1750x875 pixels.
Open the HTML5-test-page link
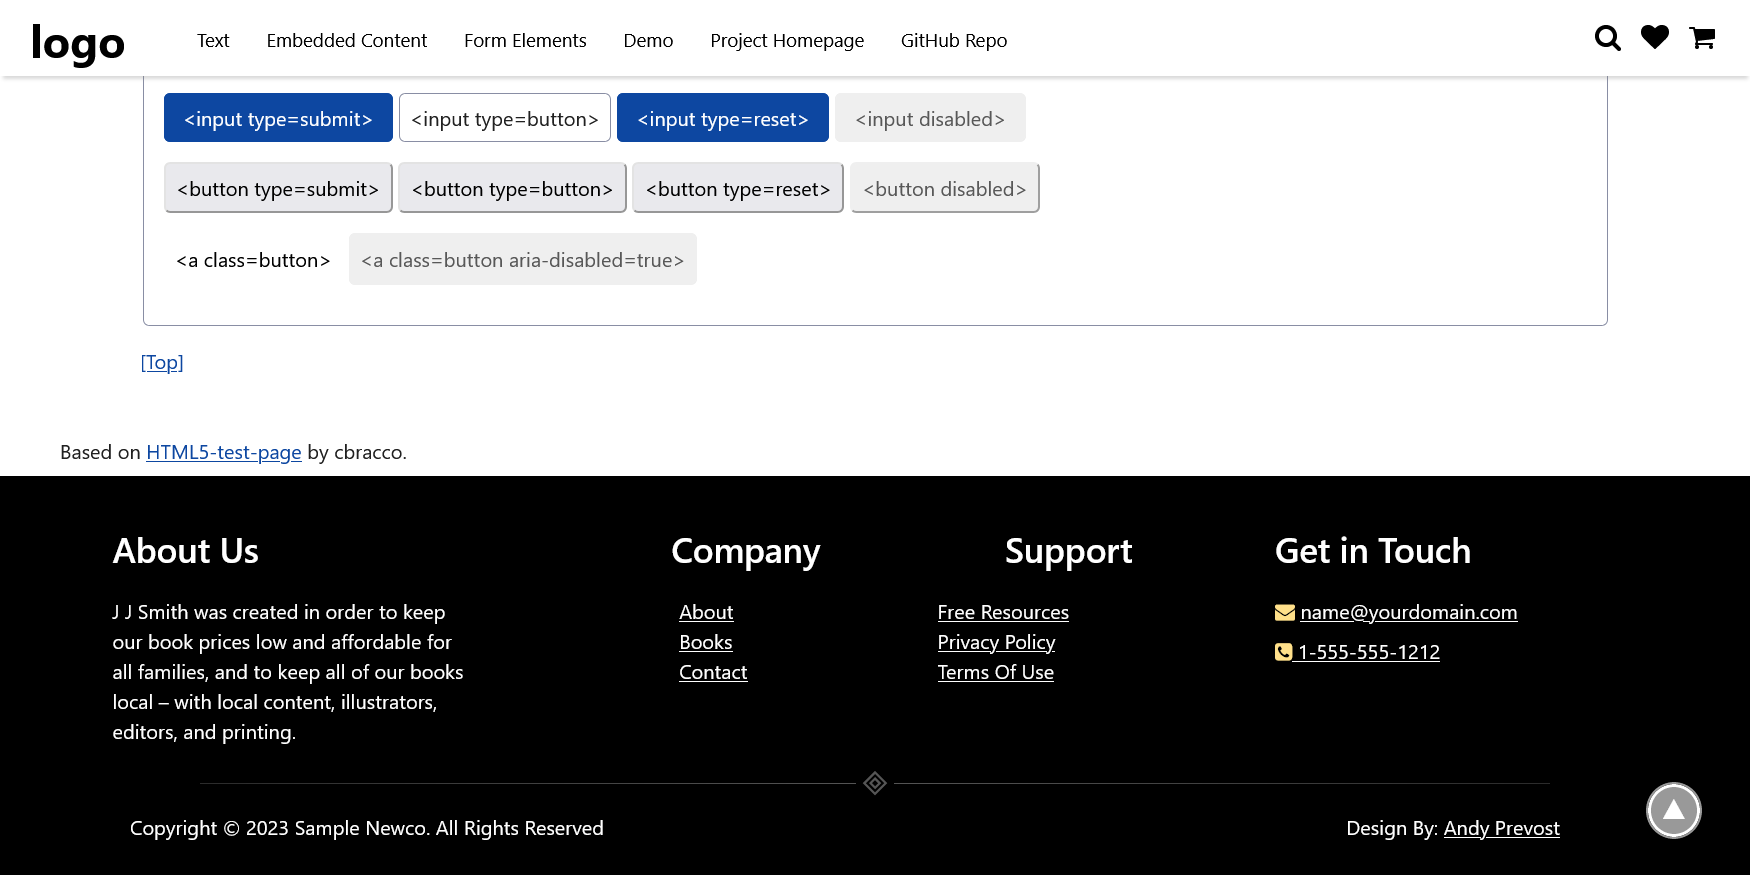point(223,452)
